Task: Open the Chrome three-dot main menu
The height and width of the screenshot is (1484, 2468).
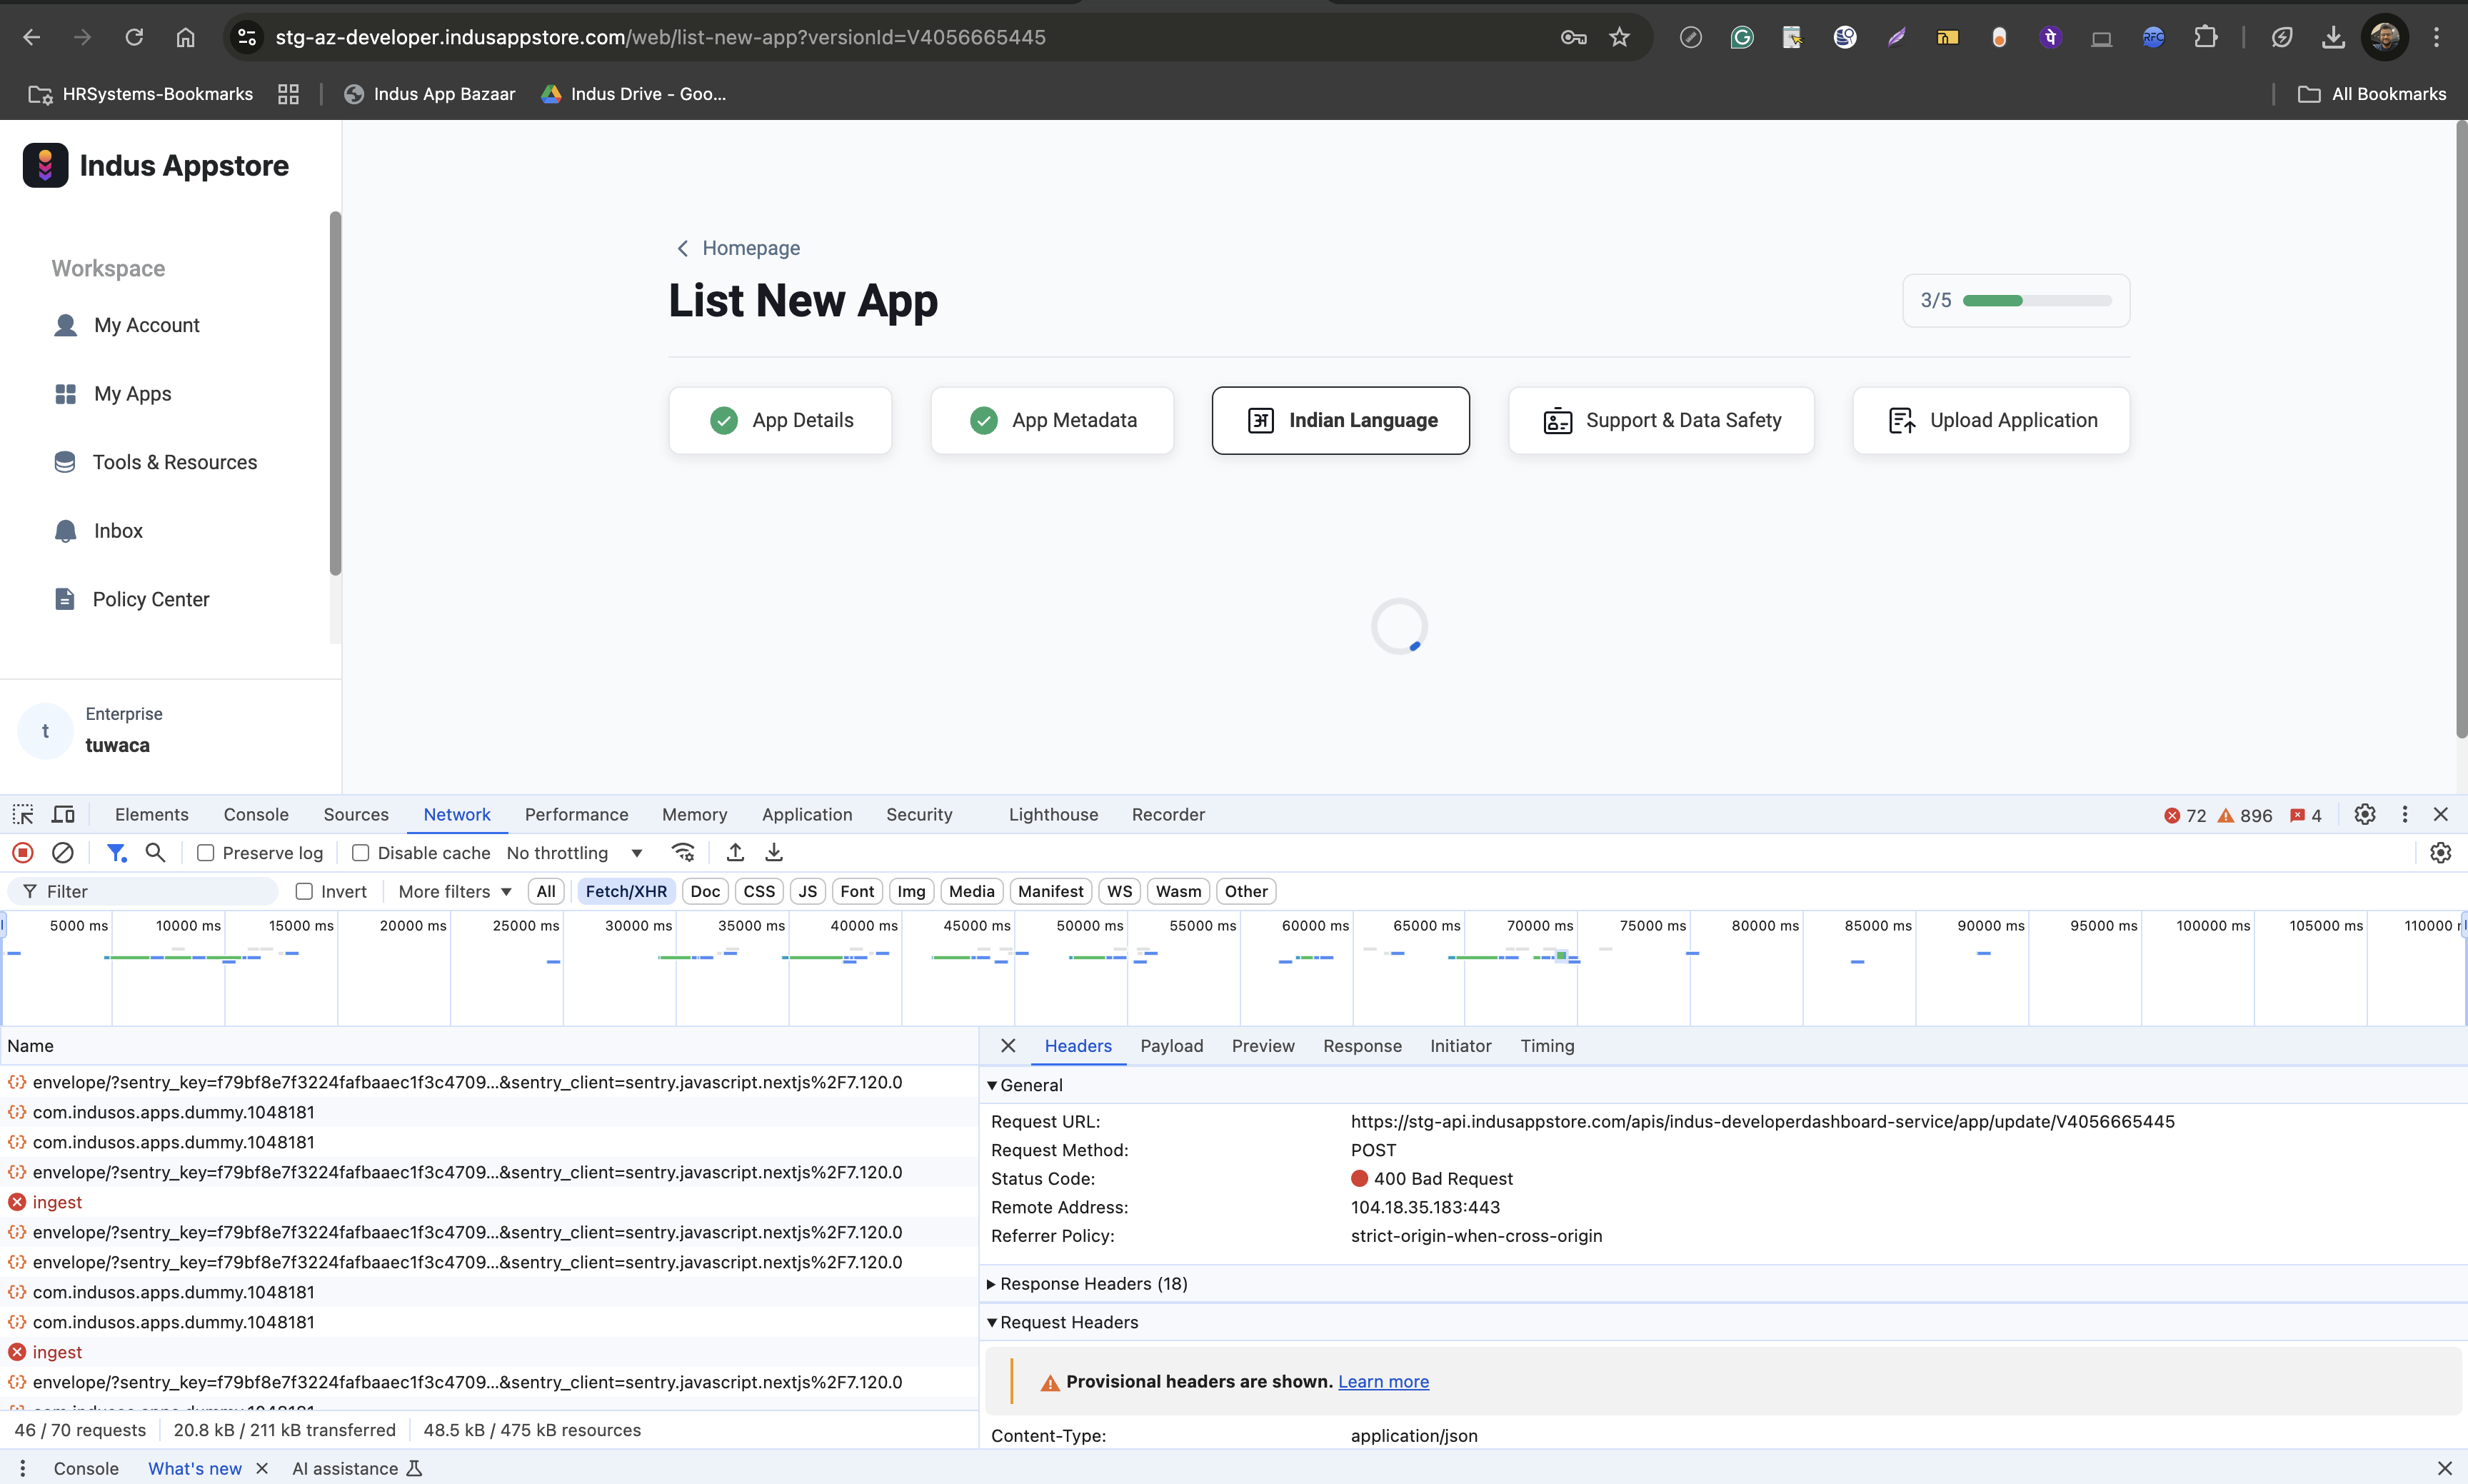Action: pos(2437,37)
